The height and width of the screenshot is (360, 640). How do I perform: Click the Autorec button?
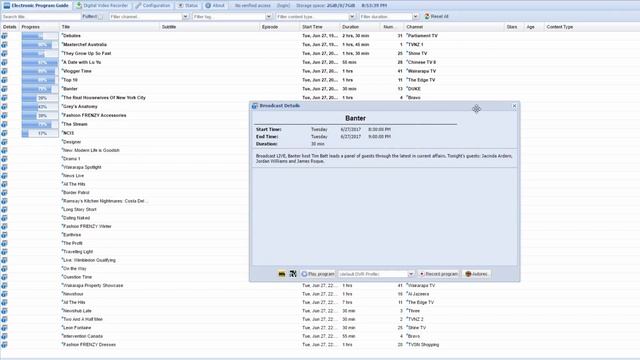click(477, 274)
